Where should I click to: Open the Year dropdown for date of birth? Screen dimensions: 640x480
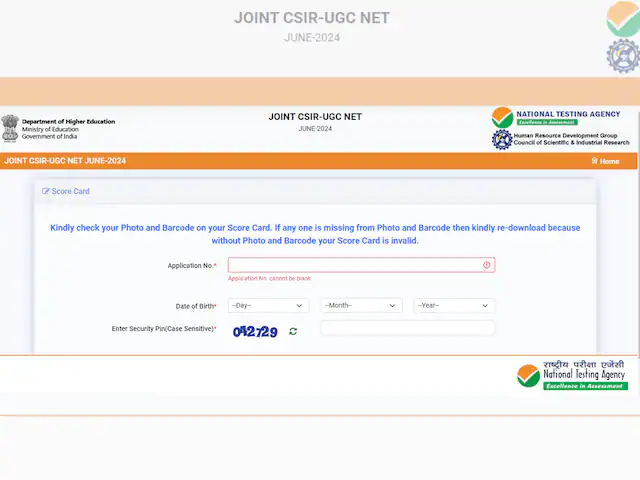click(x=454, y=306)
